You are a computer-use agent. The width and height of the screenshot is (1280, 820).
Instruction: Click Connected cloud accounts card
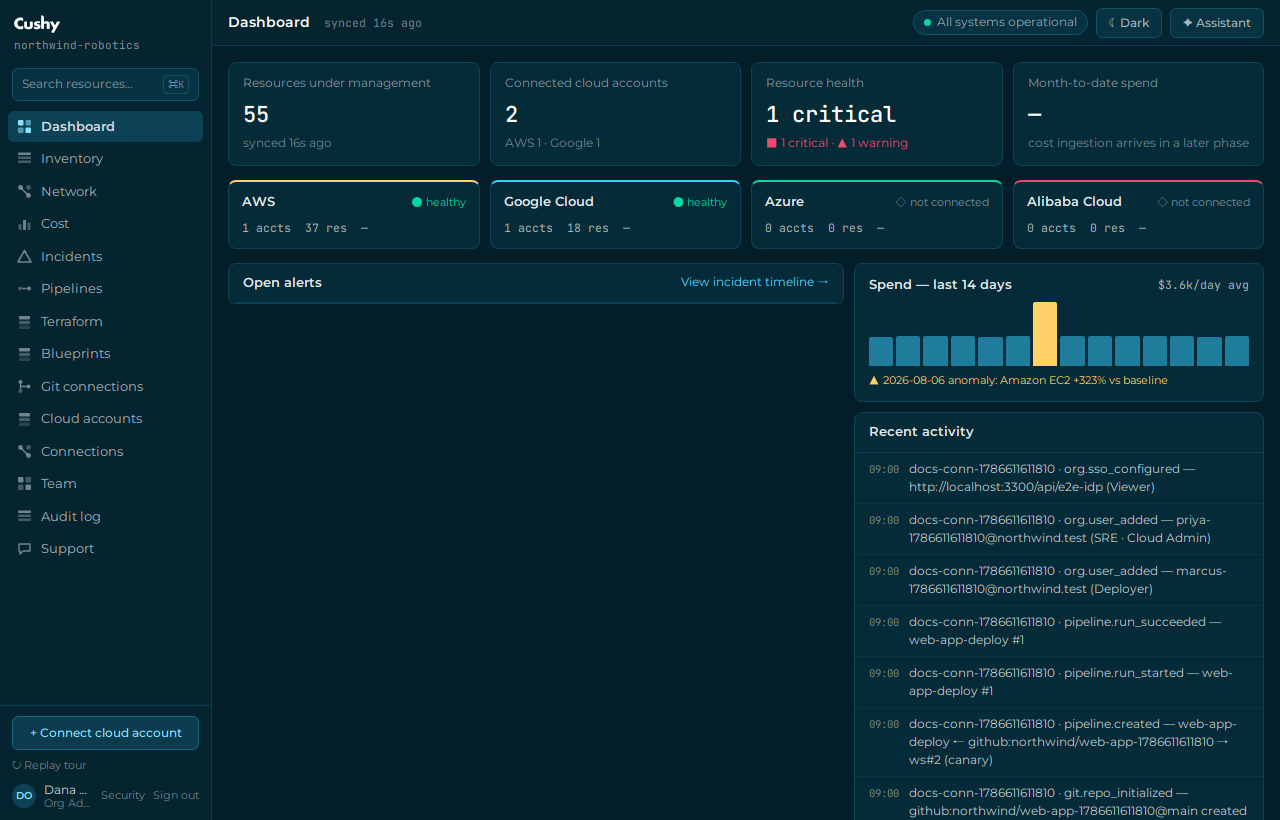click(x=615, y=114)
